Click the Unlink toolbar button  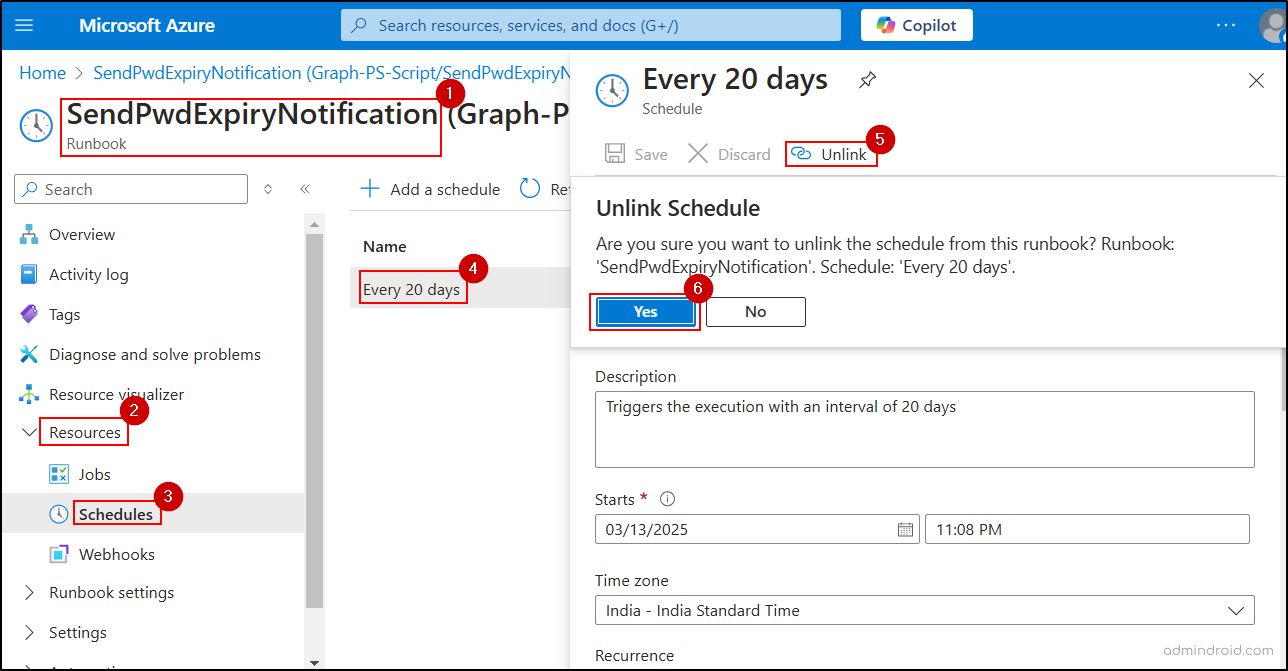(830, 154)
